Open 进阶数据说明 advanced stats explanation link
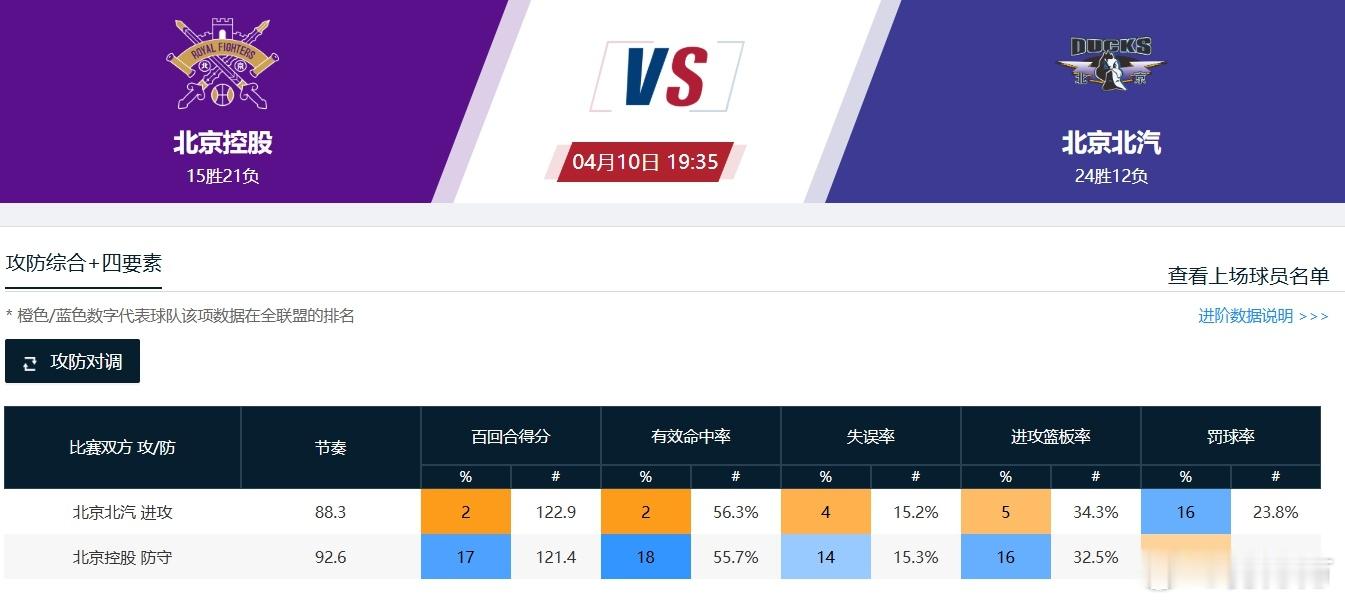 pos(1263,316)
